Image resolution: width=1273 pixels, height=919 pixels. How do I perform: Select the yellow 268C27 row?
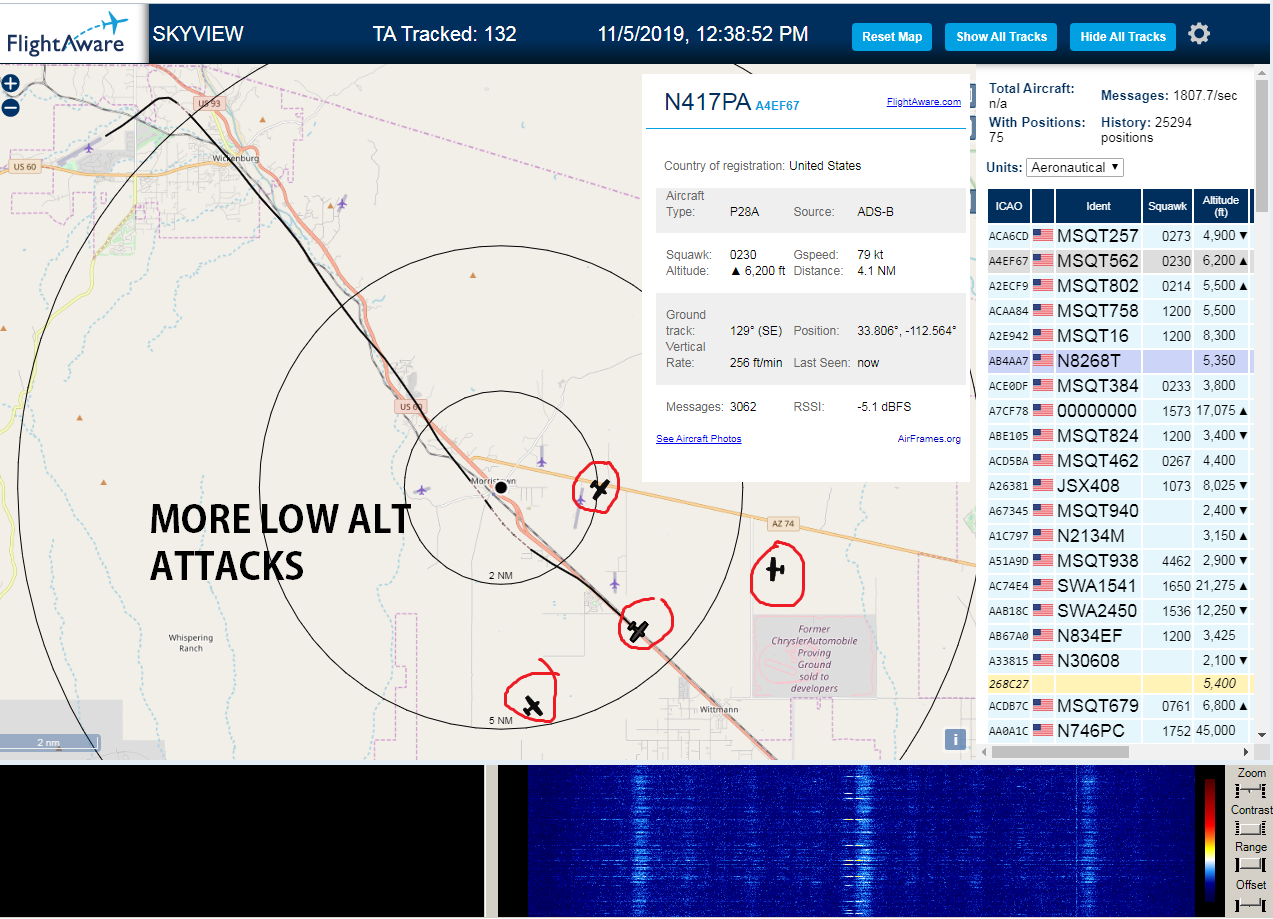click(1119, 684)
